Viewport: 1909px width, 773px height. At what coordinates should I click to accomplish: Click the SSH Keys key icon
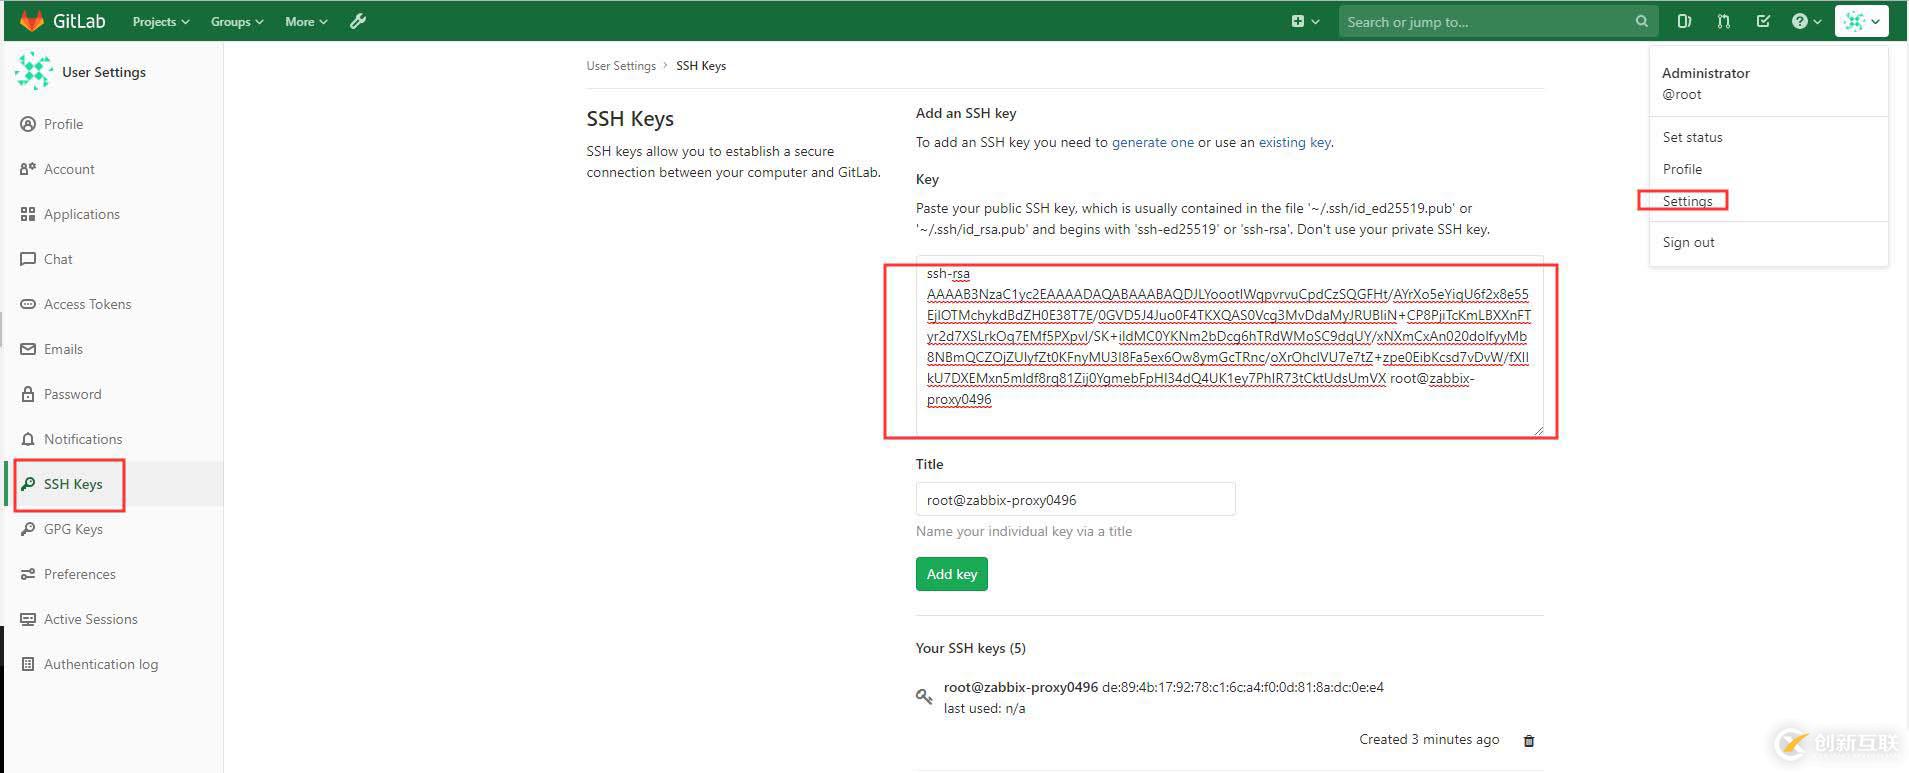coord(28,484)
